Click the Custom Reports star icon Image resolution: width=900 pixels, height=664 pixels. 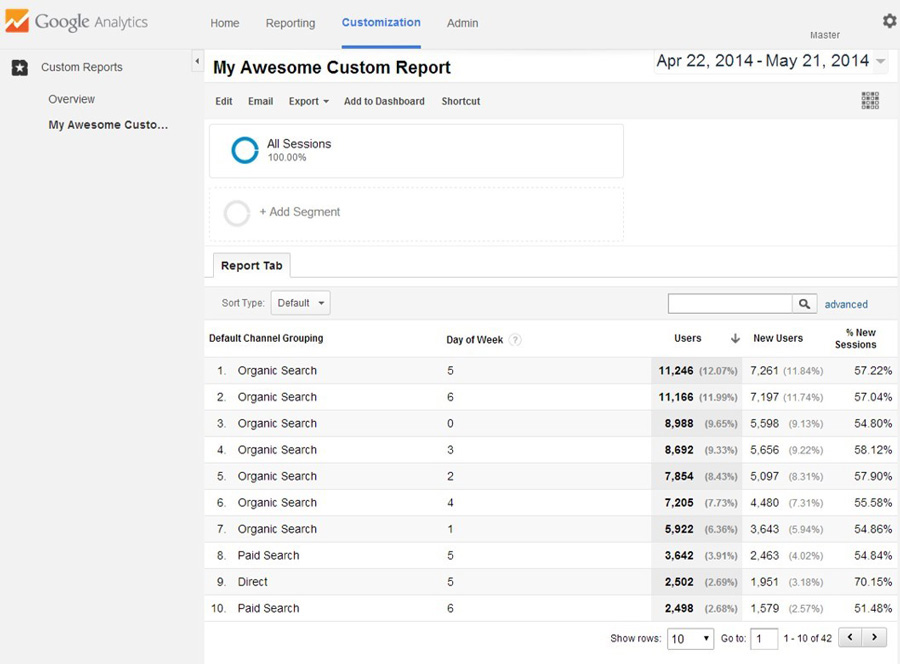click(20, 68)
